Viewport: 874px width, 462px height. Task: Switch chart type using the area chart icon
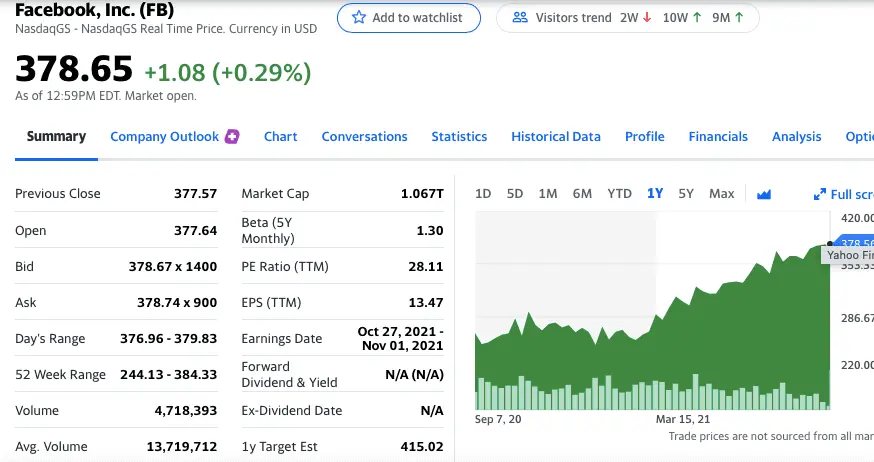point(764,194)
